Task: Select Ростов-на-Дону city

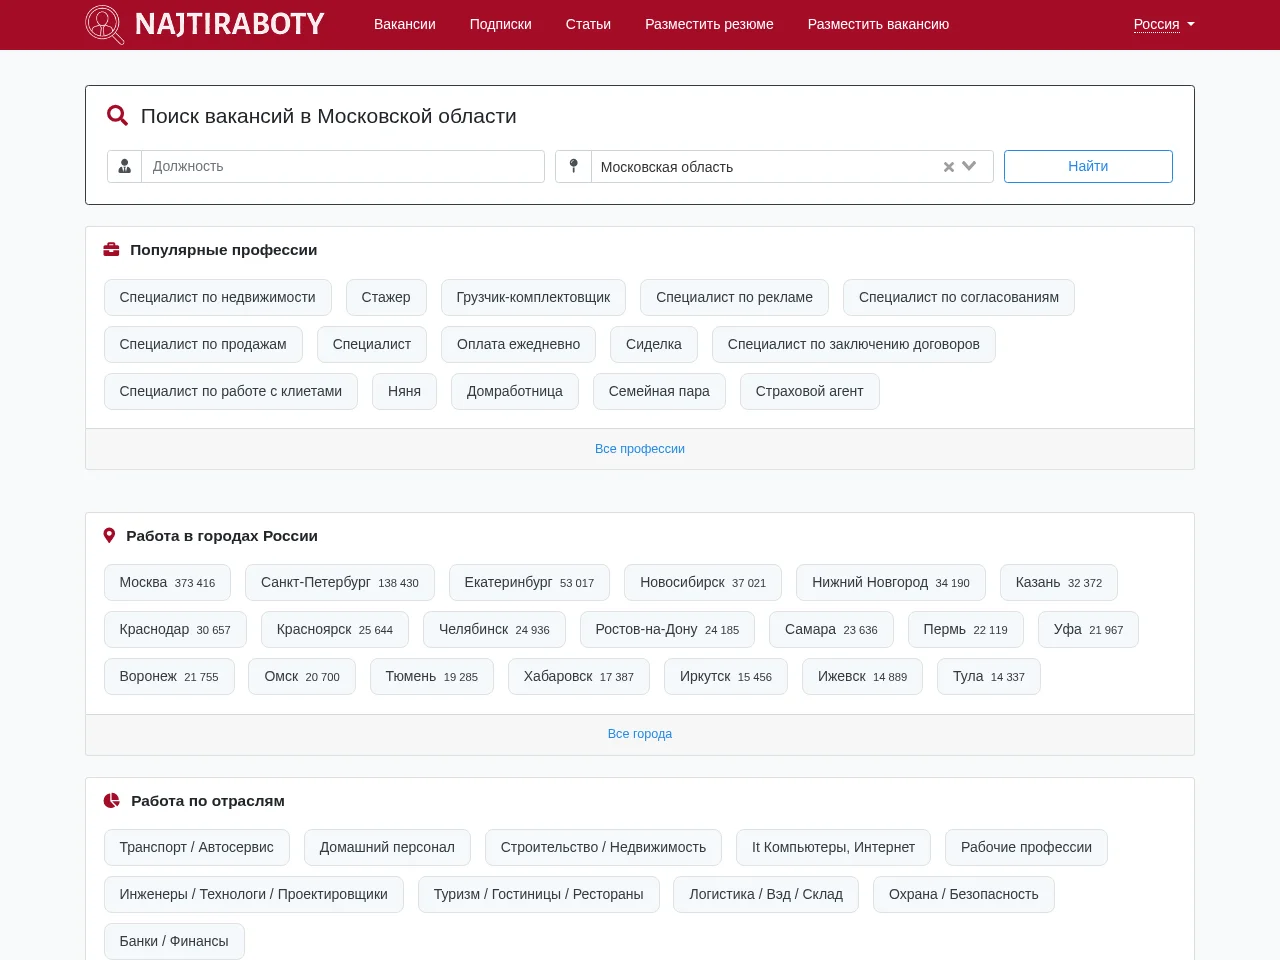Action: point(667,630)
